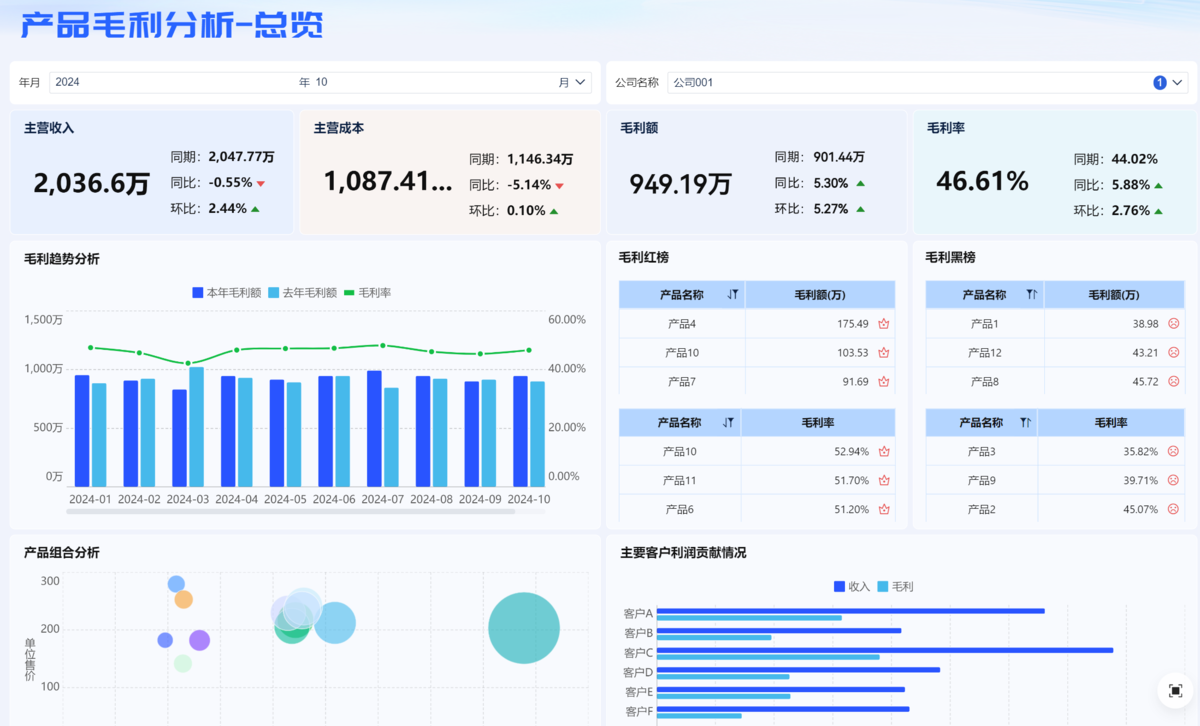1200x726 pixels.
Task: Click green up arrow beside 毛利率 同比 5.88%
Action: click(1158, 186)
